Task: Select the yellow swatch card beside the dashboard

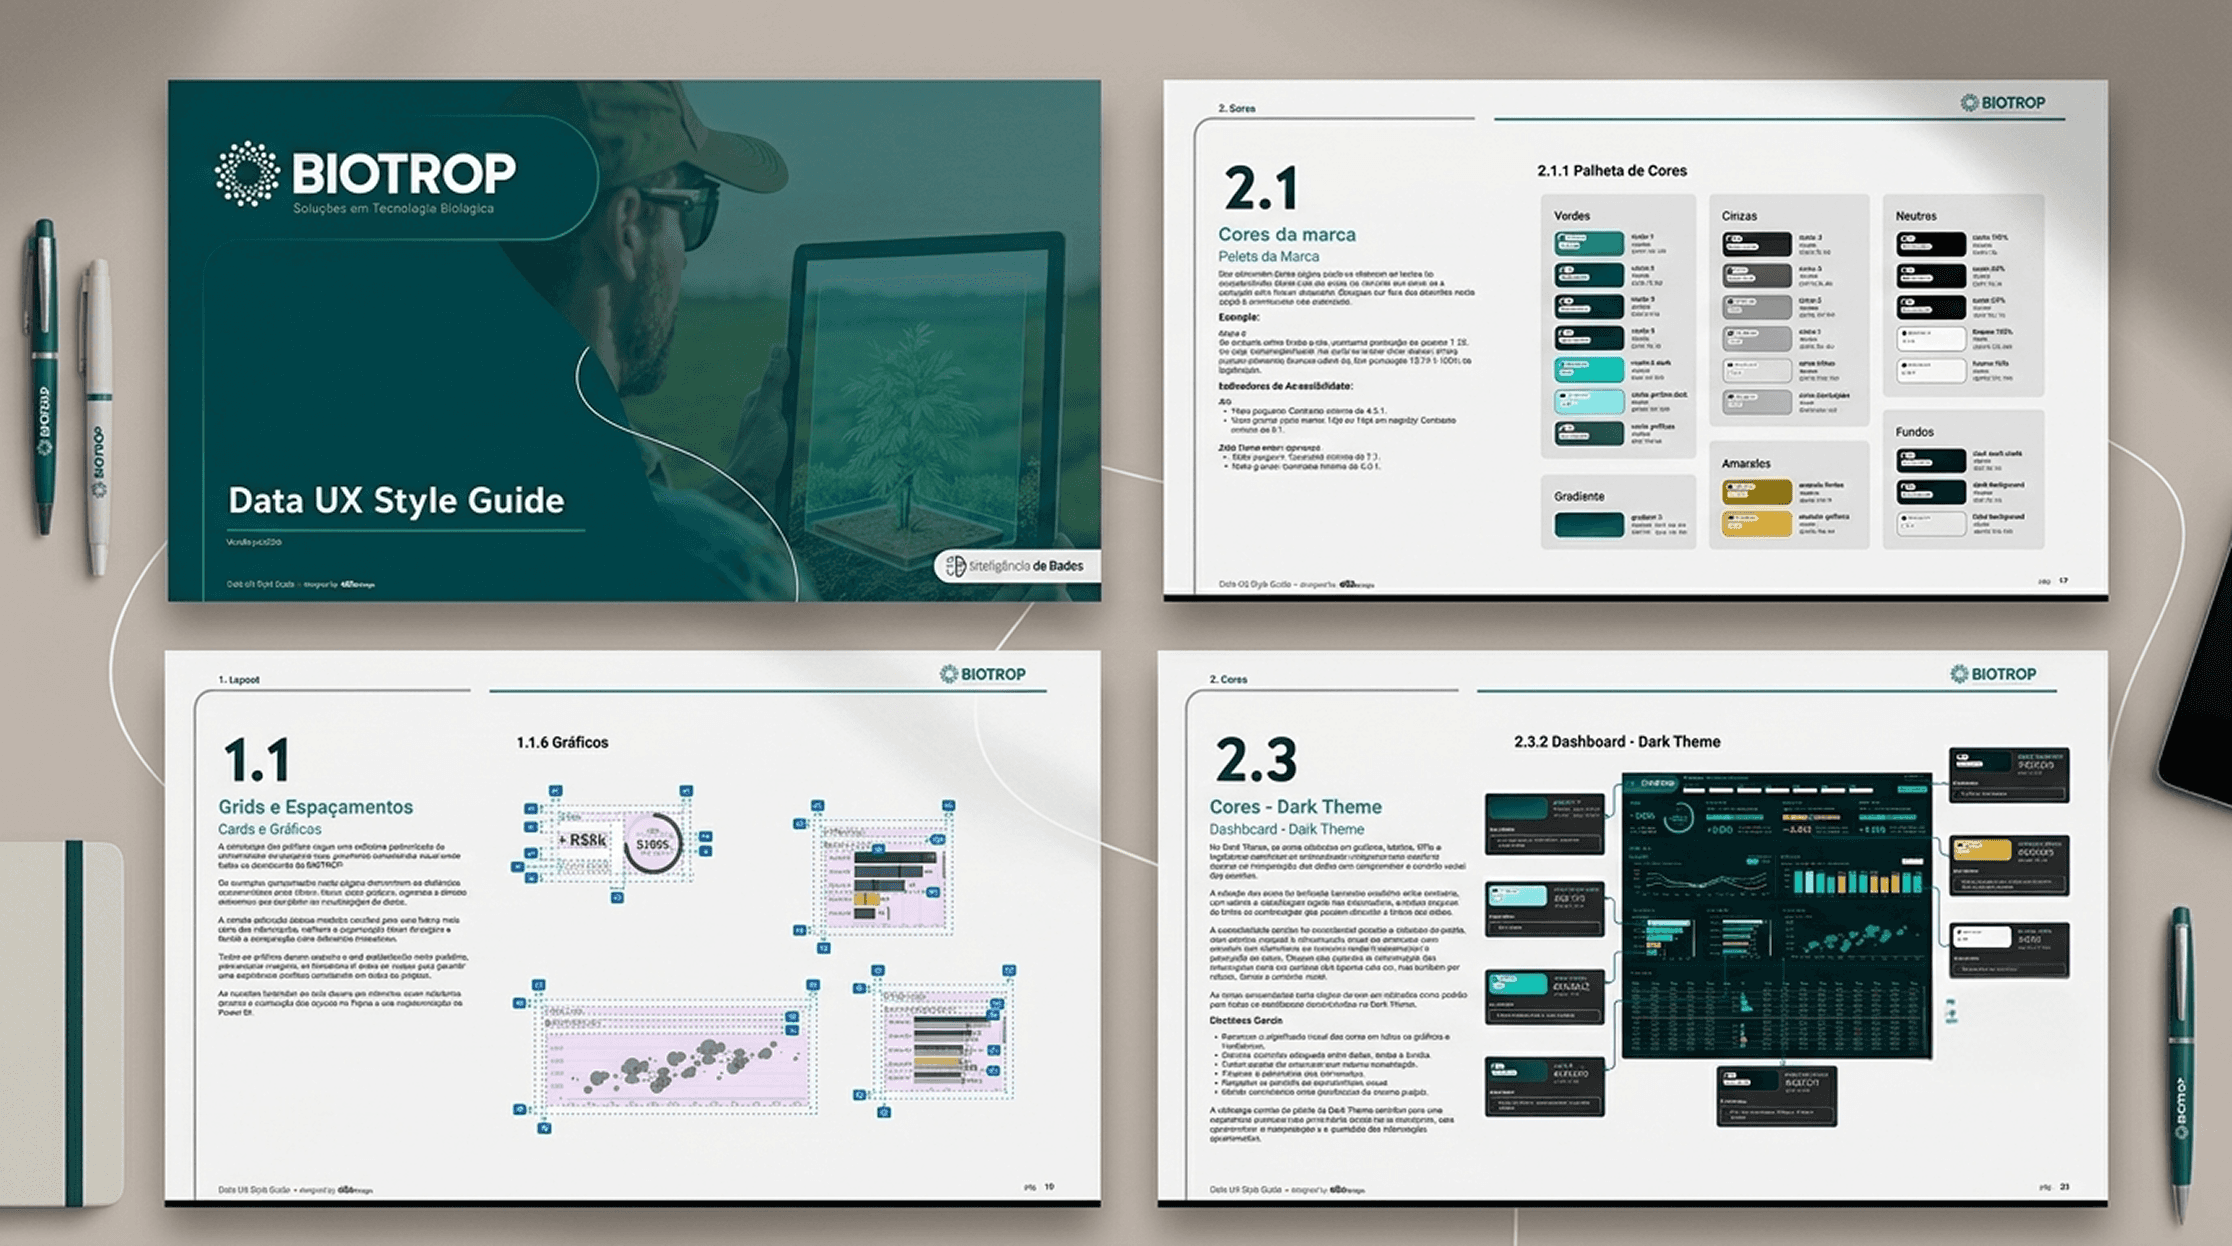Action: (x=2009, y=864)
